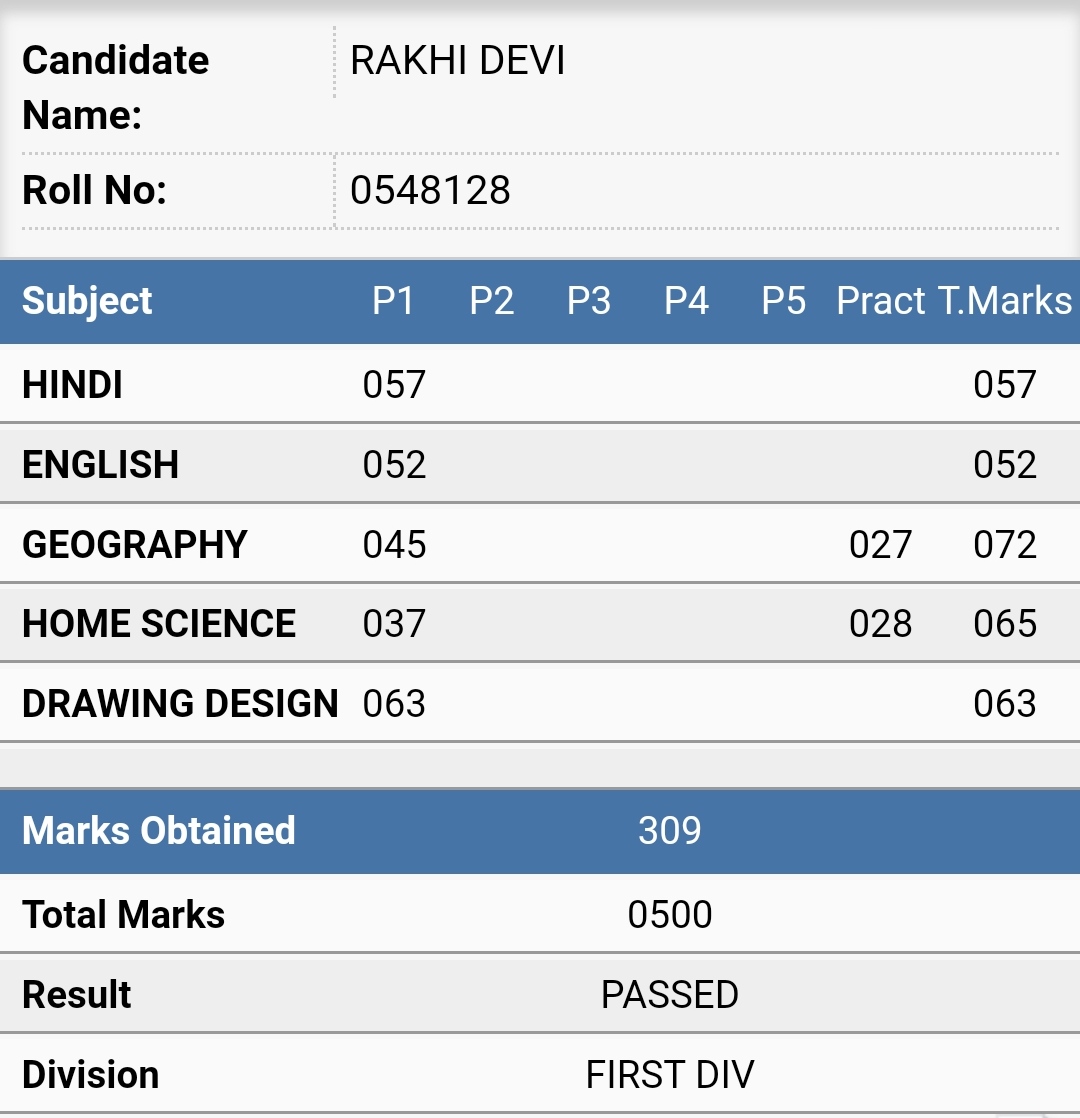Click Drawing Design P1 marks 063

[x=394, y=704]
